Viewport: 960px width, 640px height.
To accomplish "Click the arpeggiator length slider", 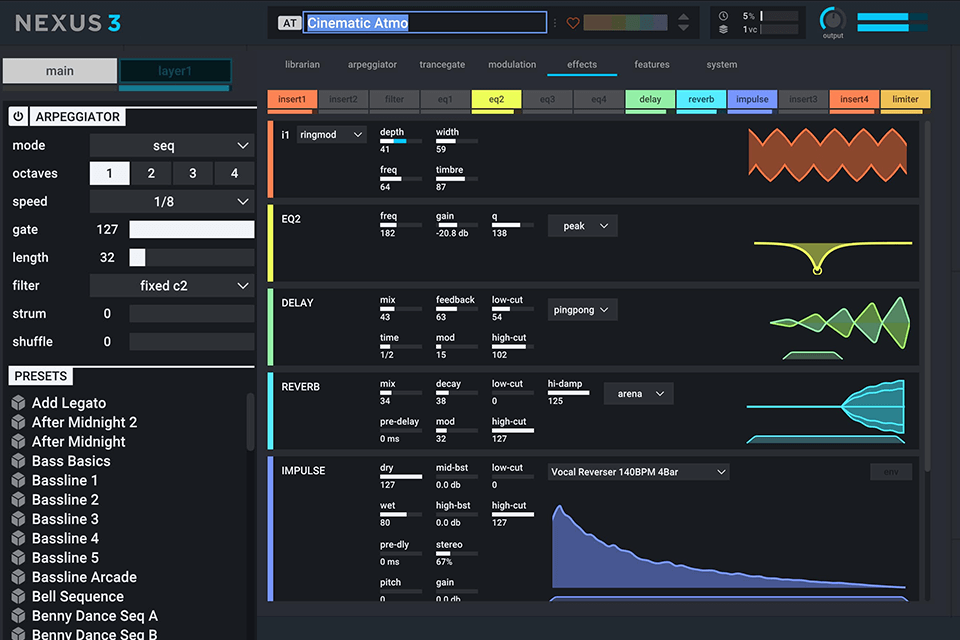I will tap(192, 257).
